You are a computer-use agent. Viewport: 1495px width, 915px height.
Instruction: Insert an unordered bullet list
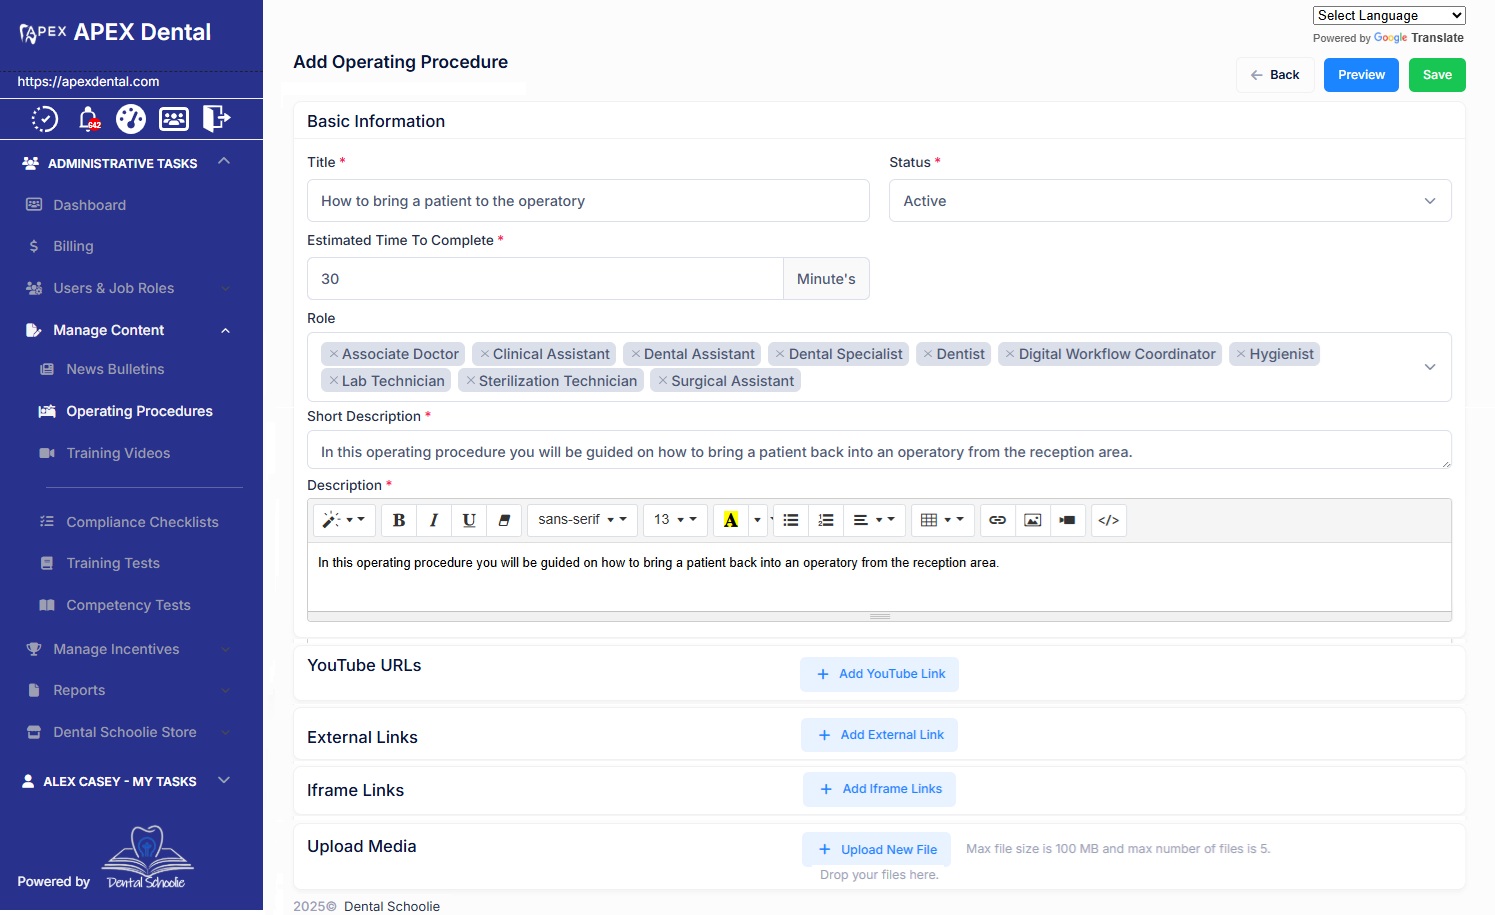click(x=791, y=520)
